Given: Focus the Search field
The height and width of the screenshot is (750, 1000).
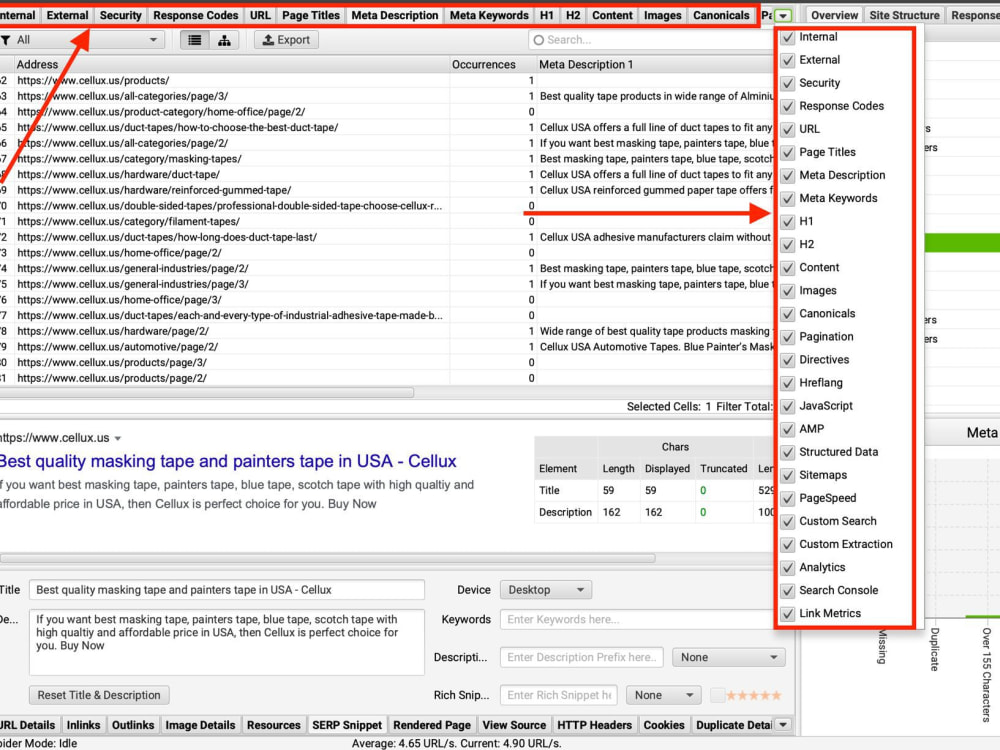Looking at the screenshot, I should [x=651, y=40].
